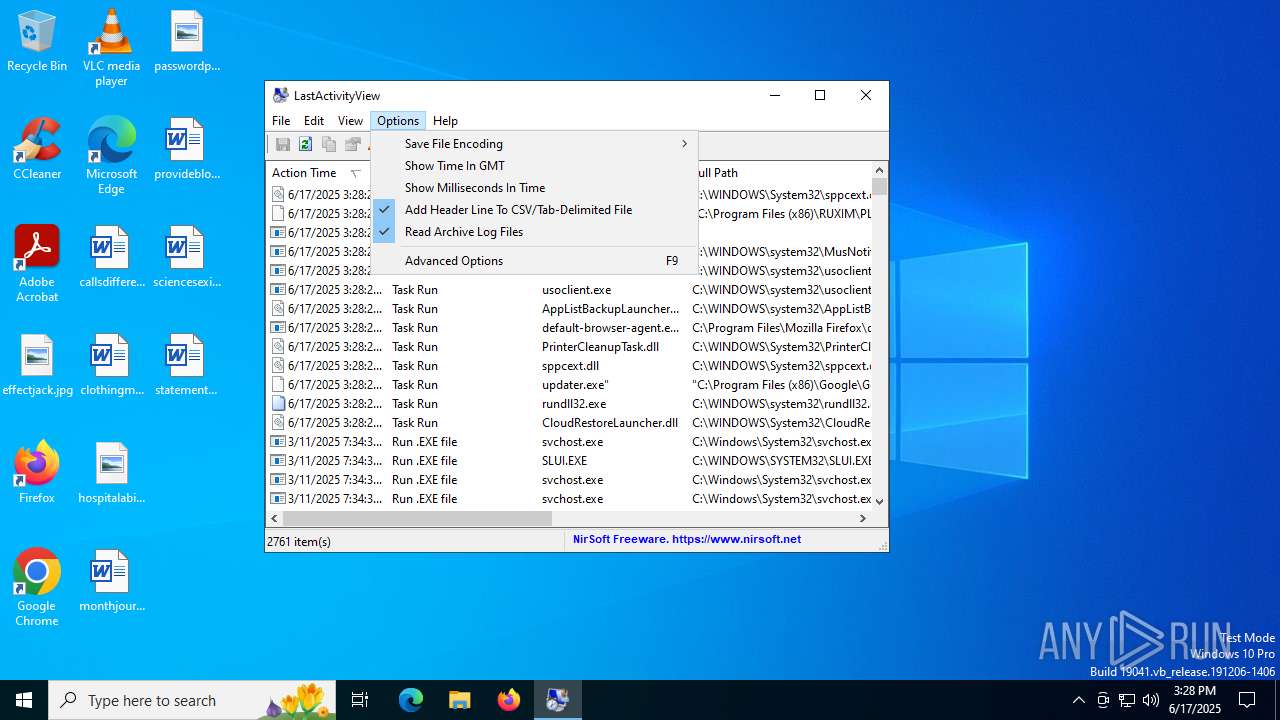Open the Help menu
The height and width of the screenshot is (720, 1280).
tap(445, 121)
